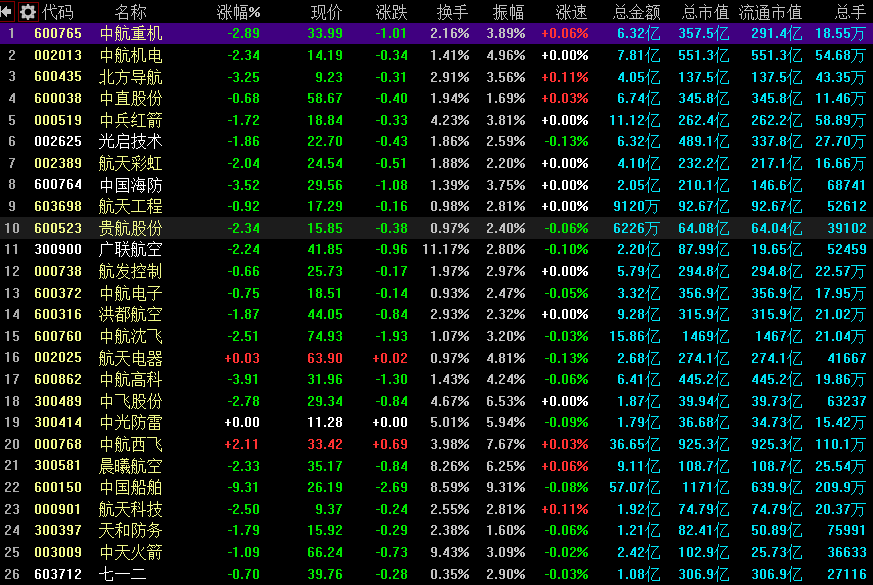Select stock name 航天科技
Screen dimensions: 873x585
pyautogui.click(x=131, y=509)
